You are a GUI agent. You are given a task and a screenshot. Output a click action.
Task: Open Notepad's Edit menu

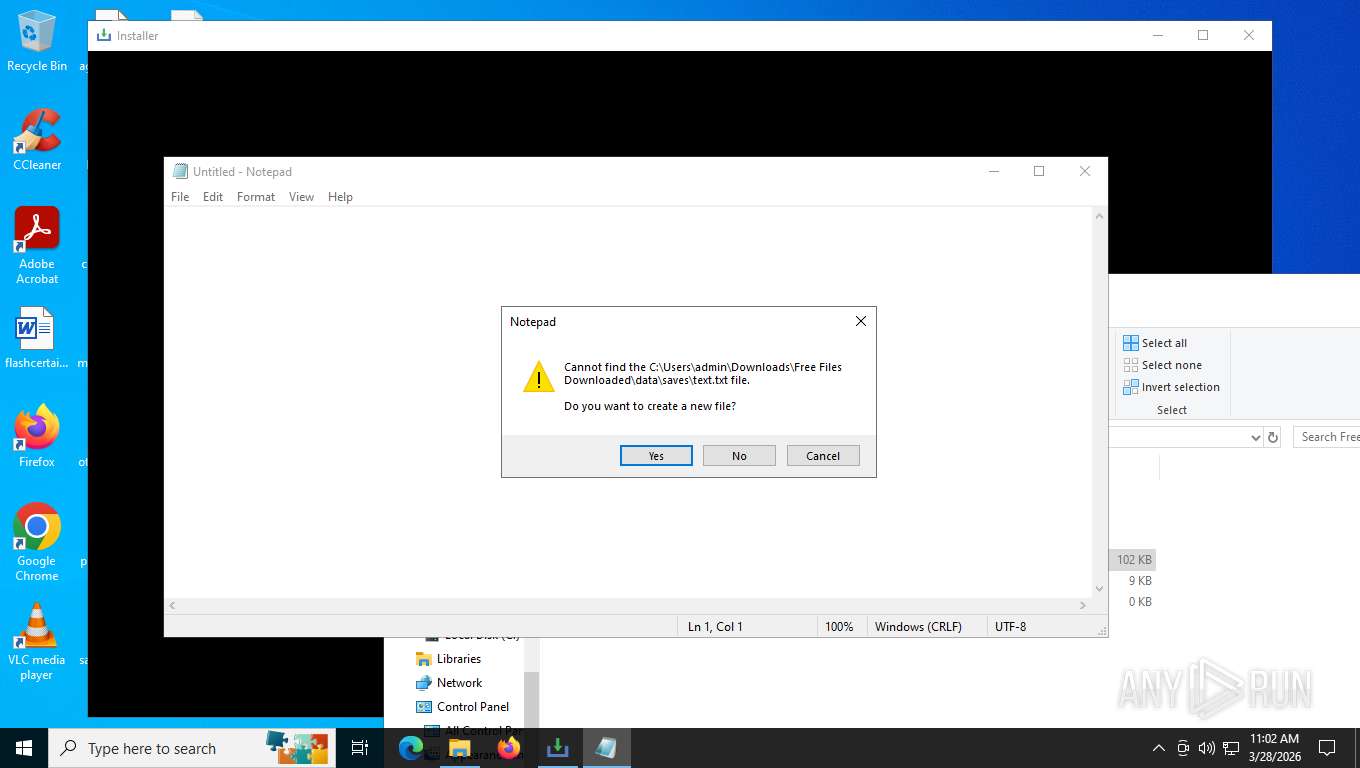(x=213, y=197)
